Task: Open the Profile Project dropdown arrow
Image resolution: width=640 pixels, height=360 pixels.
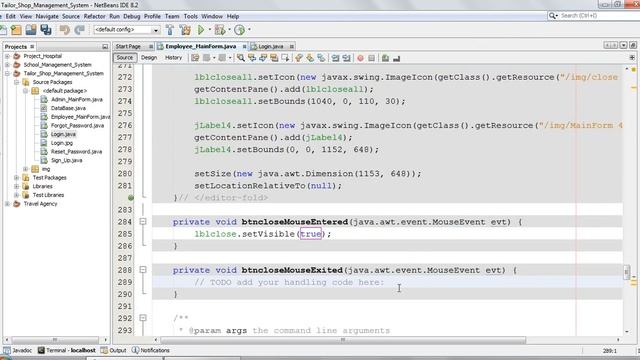Action: tap(249, 30)
